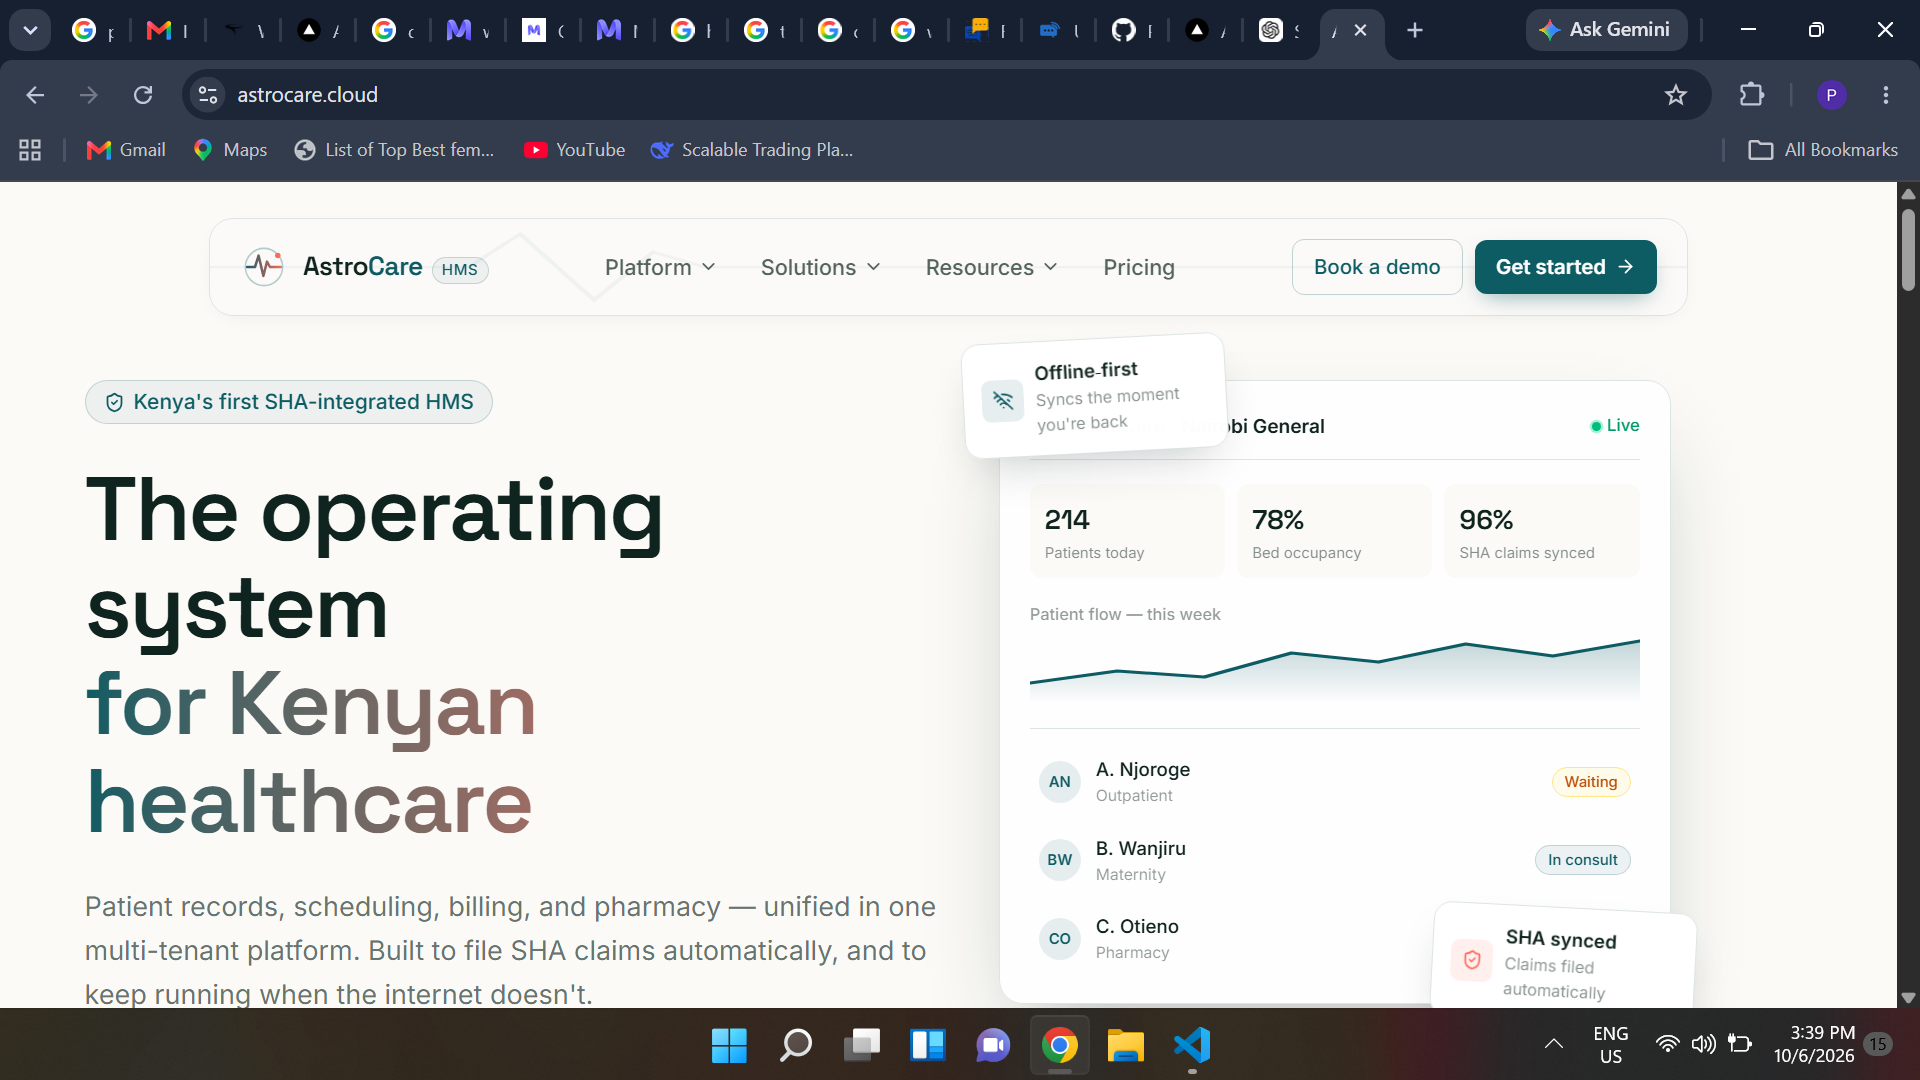Image resolution: width=1920 pixels, height=1080 pixels.
Task: Reload the page with the refresh icon
Action: (143, 95)
